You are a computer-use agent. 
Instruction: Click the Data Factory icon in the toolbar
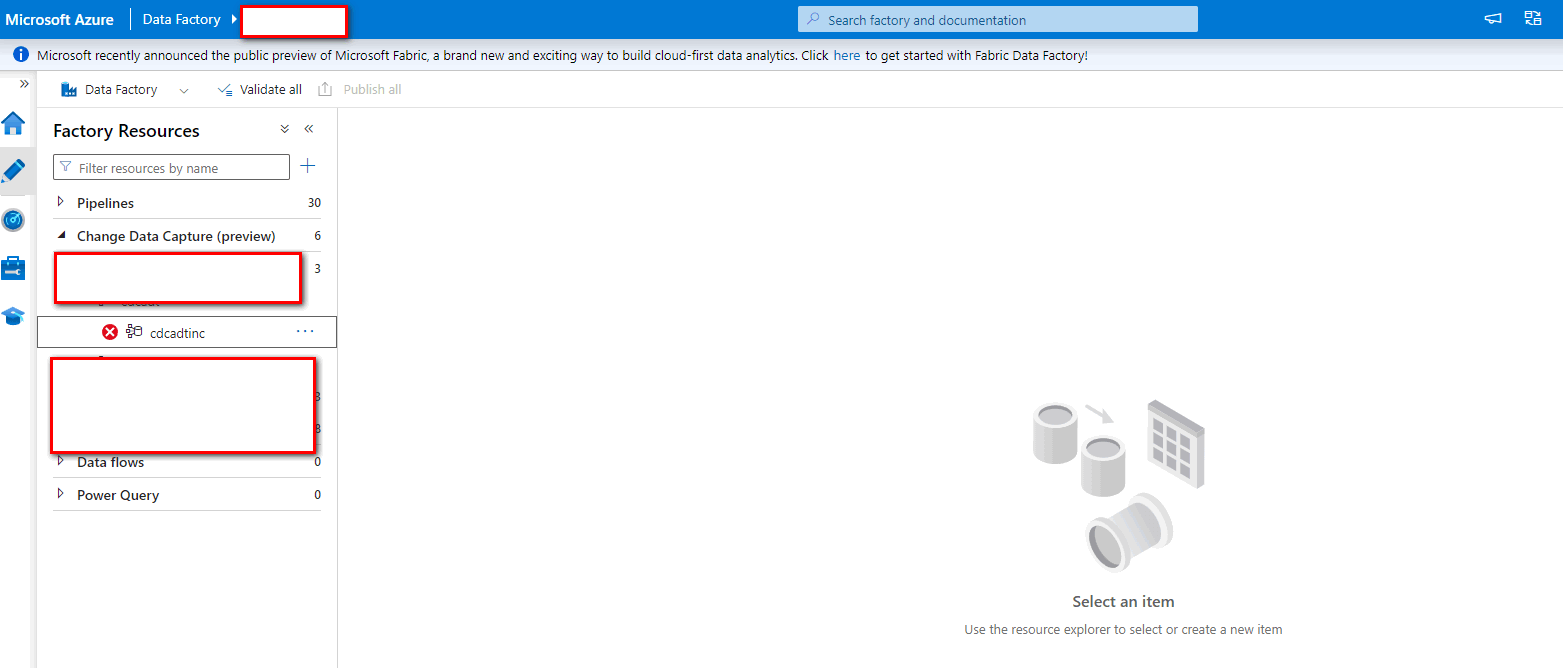pos(68,89)
